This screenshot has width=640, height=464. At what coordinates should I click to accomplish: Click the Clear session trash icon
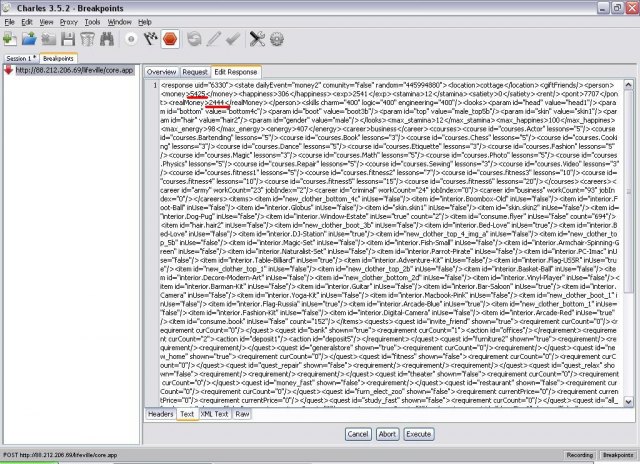pos(86,39)
